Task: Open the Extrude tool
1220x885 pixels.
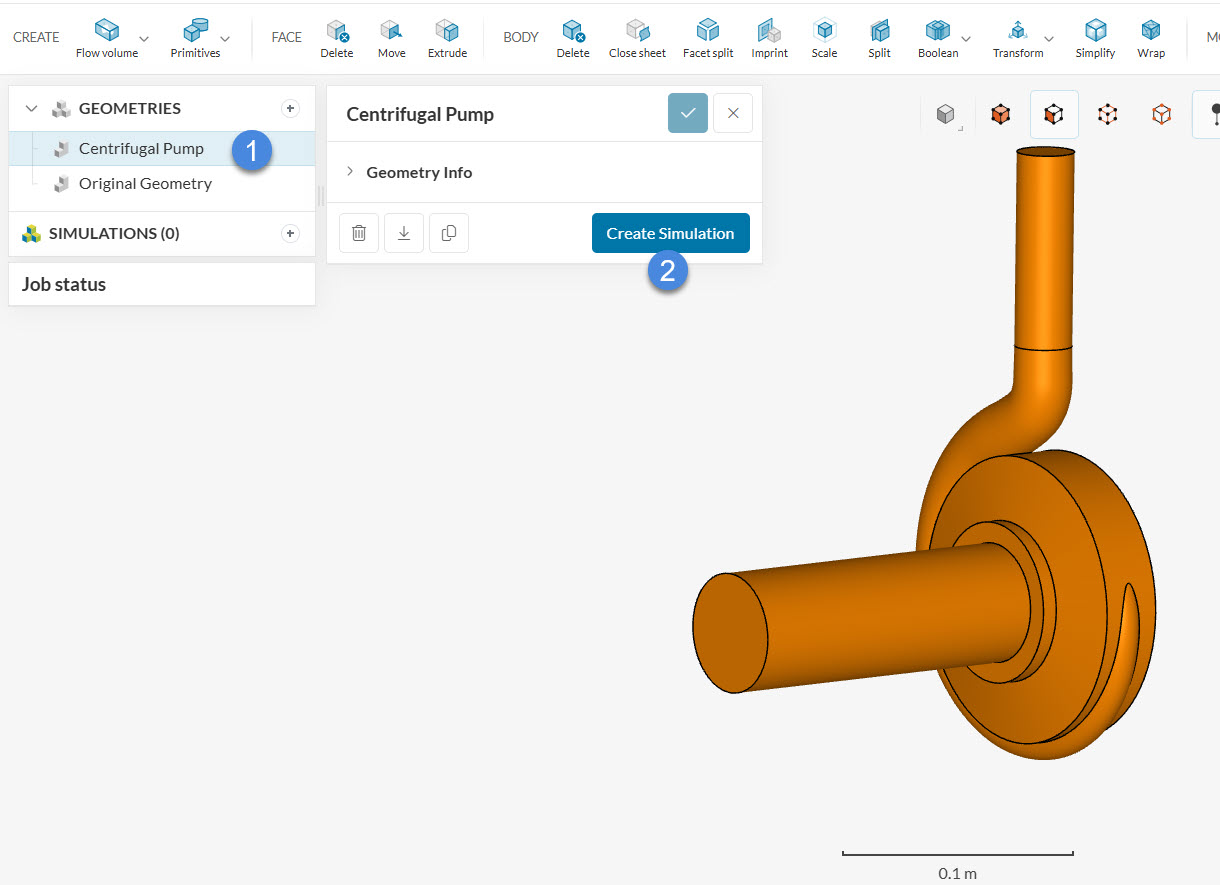Action: (x=447, y=35)
